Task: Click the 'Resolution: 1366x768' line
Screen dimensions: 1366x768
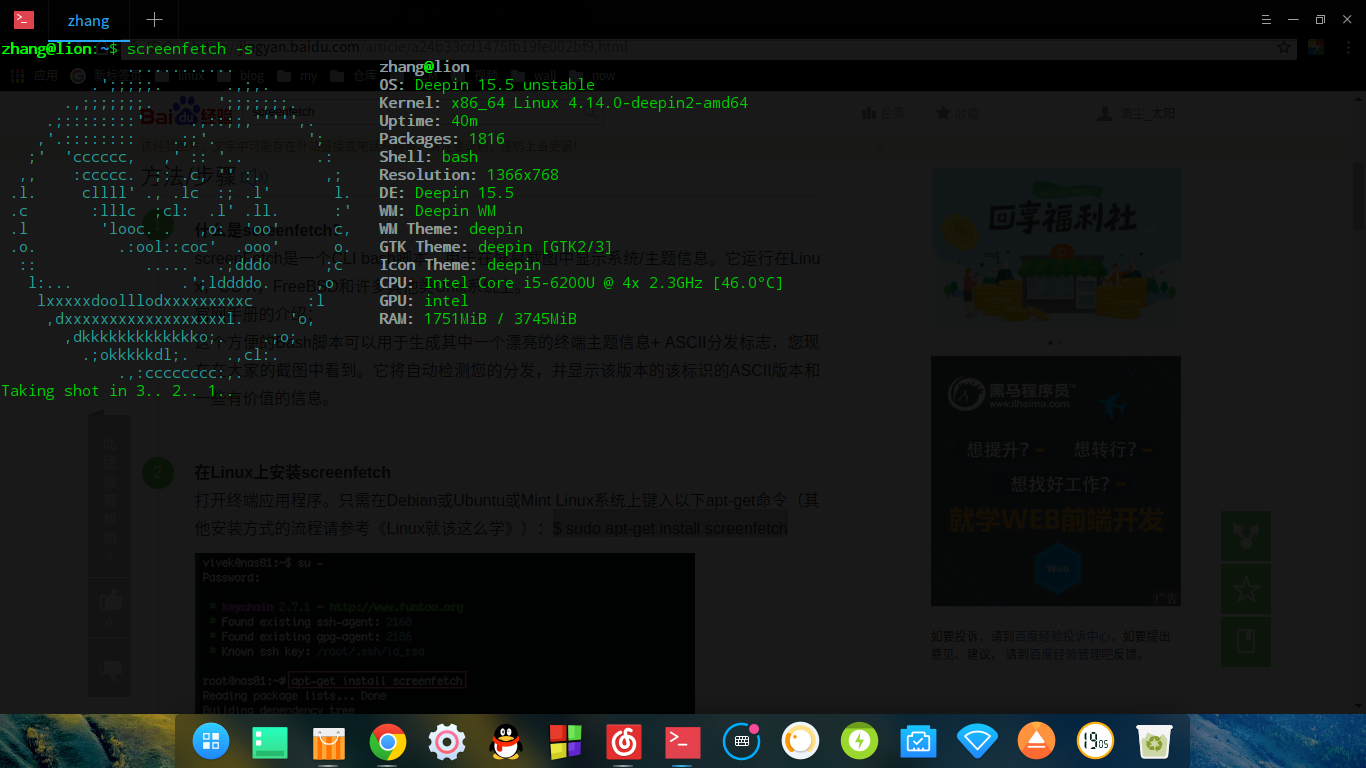Action: coord(469,175)
